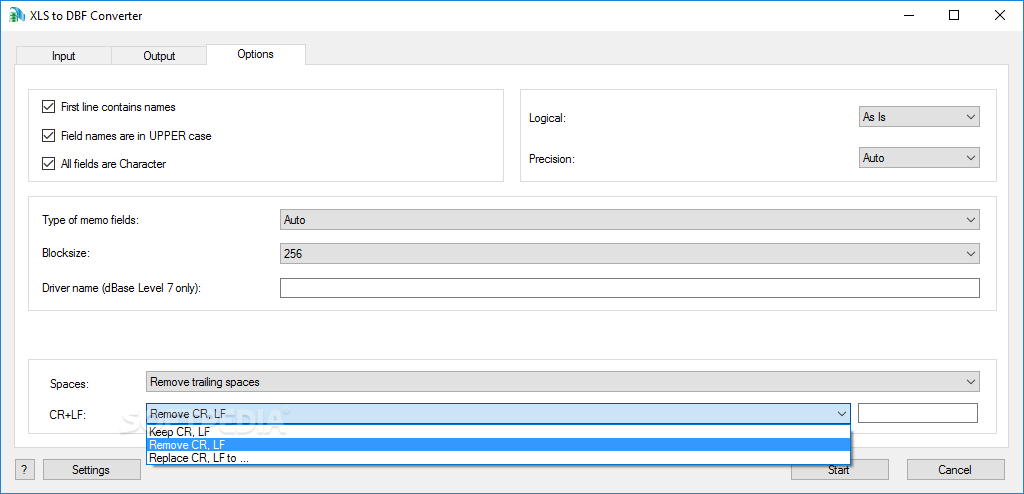Click the XLS to DBF Converter app icon
The image size is (1024, 494).
point(14,15)
